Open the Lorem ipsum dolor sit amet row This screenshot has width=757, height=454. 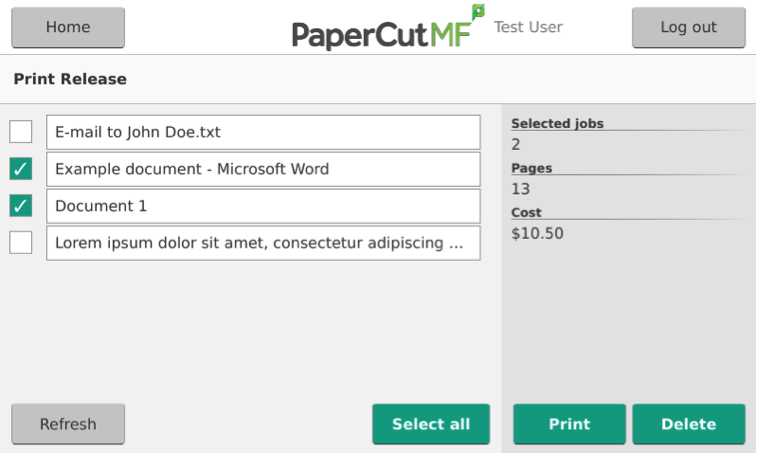[263, 243]
